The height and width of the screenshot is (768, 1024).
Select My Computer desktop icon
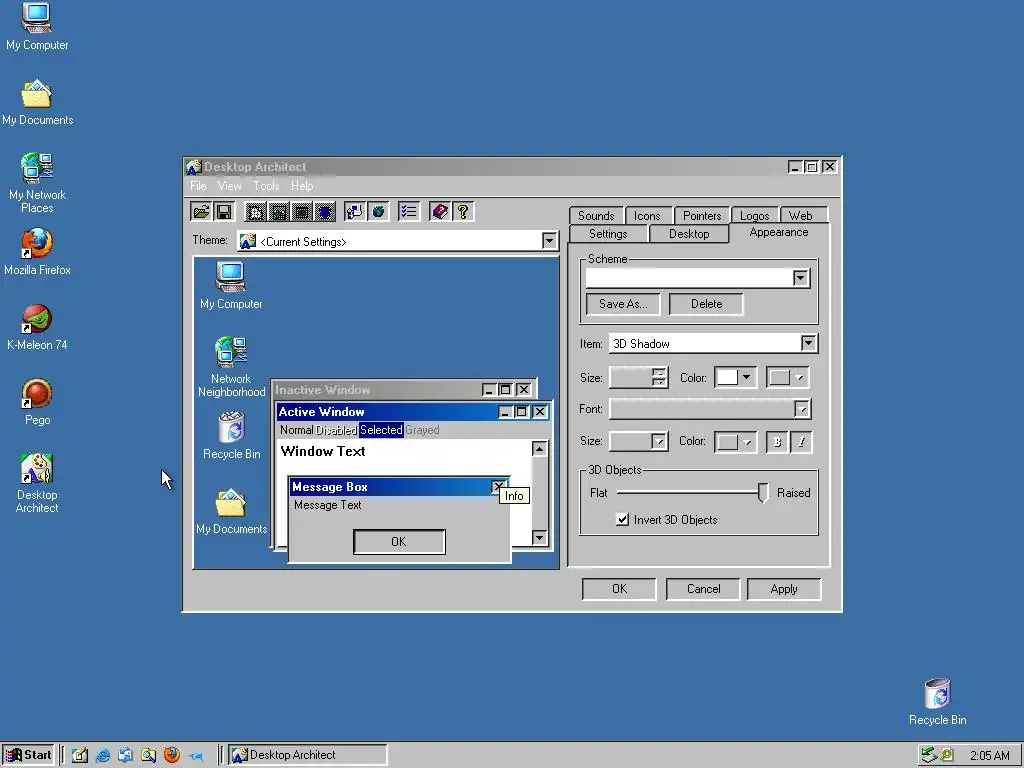[x=37, y=27]
